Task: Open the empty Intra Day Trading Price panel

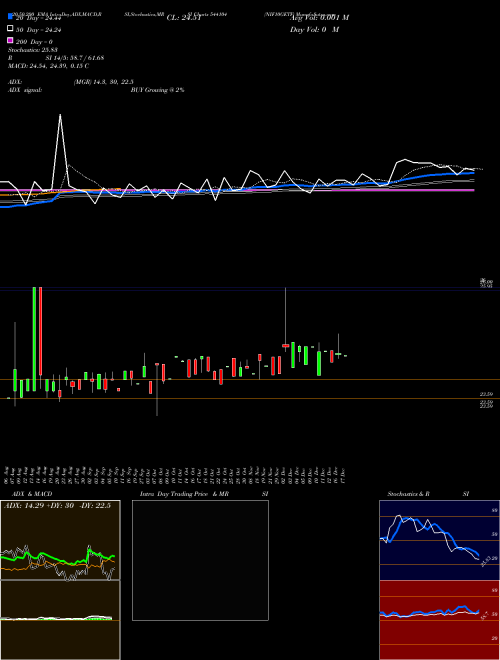Action: (200, 560)
